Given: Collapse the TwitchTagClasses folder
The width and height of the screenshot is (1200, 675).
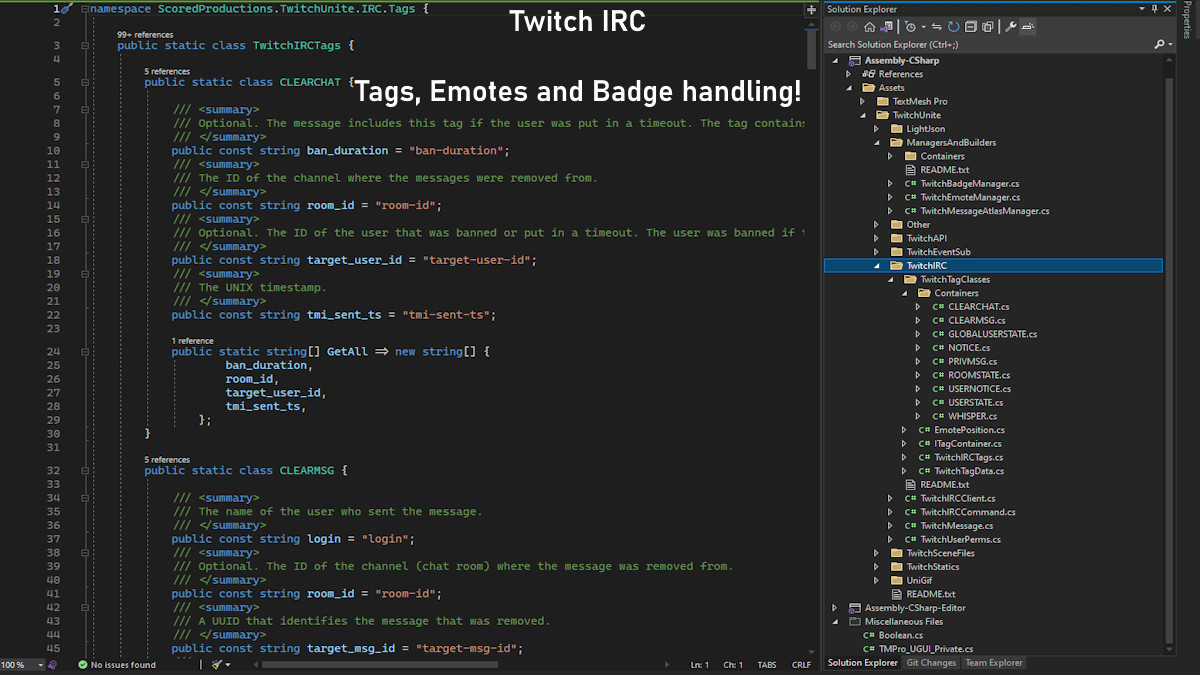Looking at the screenshot, I should pos(890,280).
